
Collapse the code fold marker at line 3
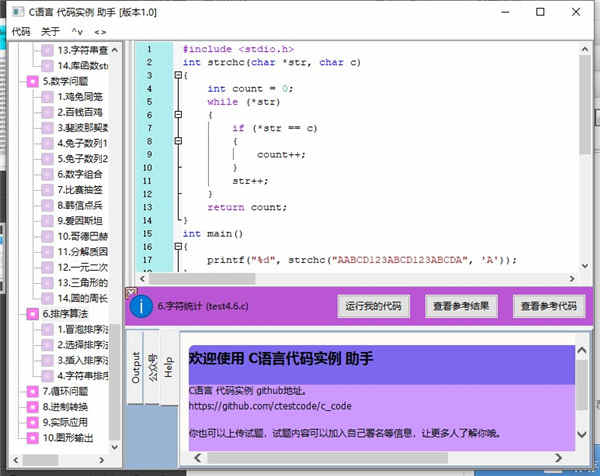[x=178, y=75]
